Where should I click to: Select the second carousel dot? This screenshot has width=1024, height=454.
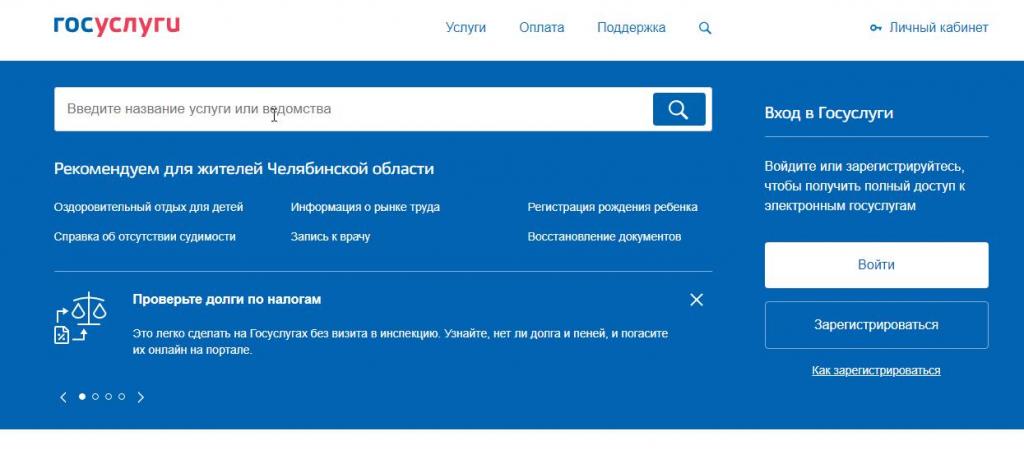pos(96,397)
